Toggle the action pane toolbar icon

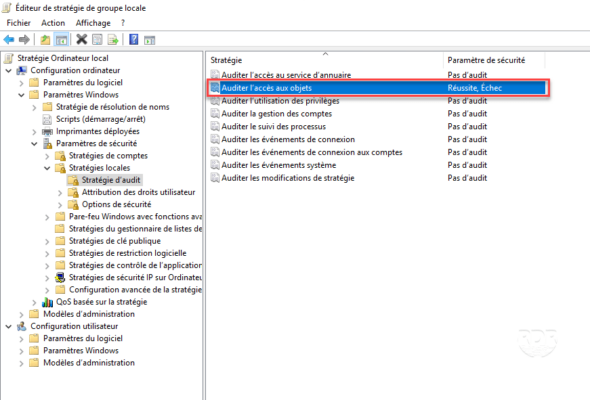pyautogui.click(x=149, y=40)
